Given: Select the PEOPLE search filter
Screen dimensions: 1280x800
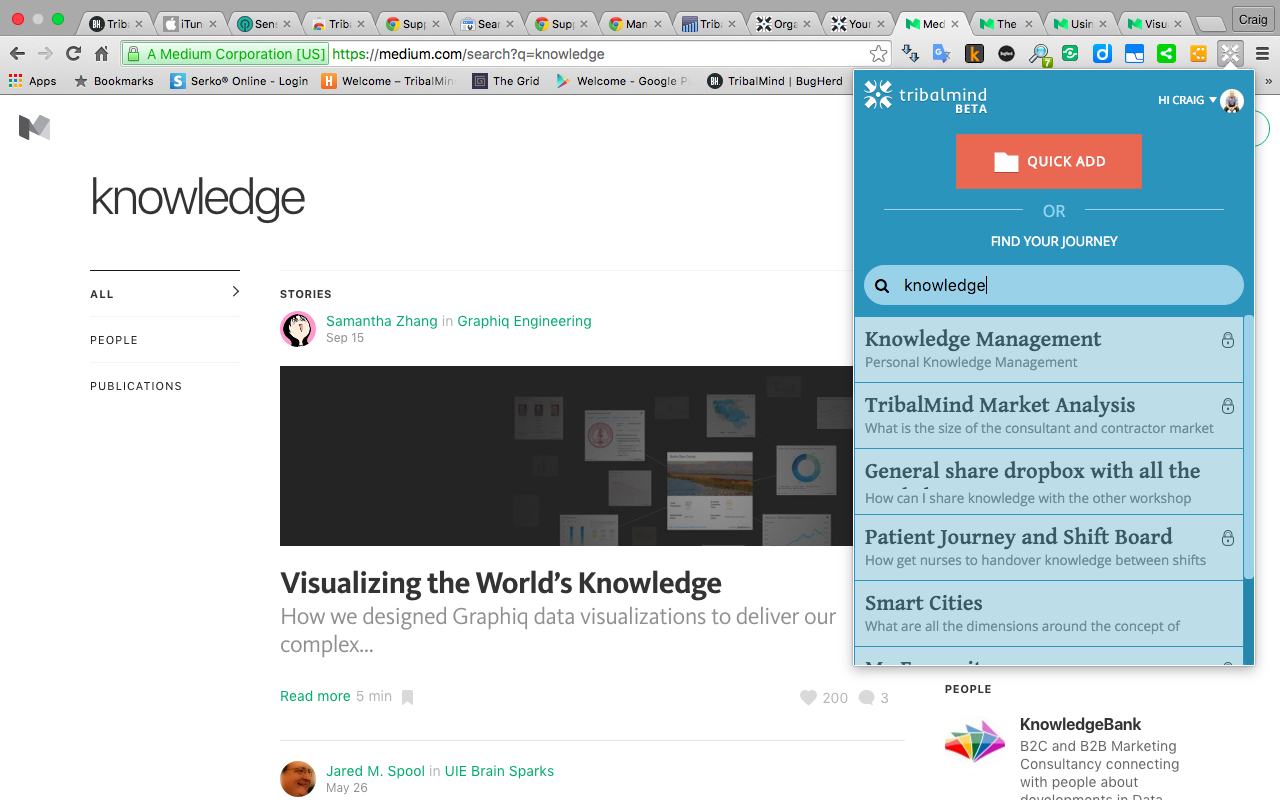Looking at the screenshot, I should tap(114, 340).
